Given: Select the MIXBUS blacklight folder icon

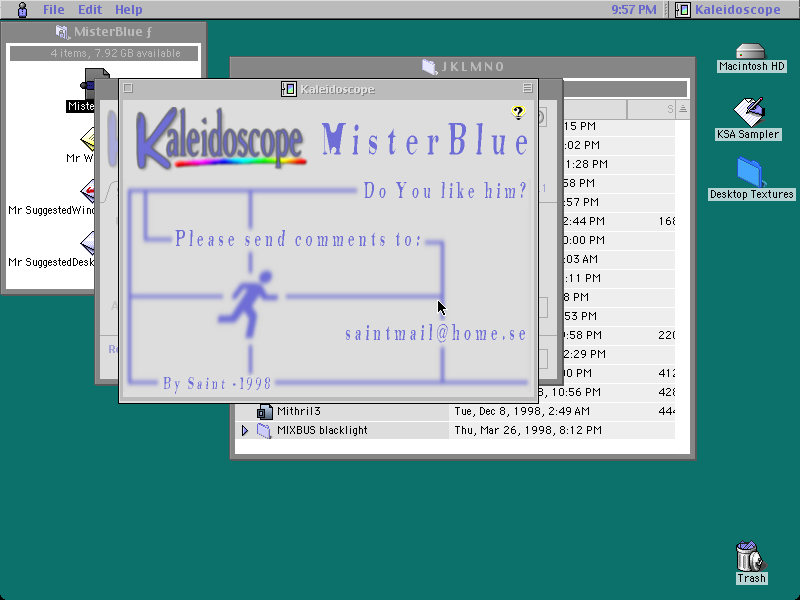Looking at the screenshot, I should 264,430.
